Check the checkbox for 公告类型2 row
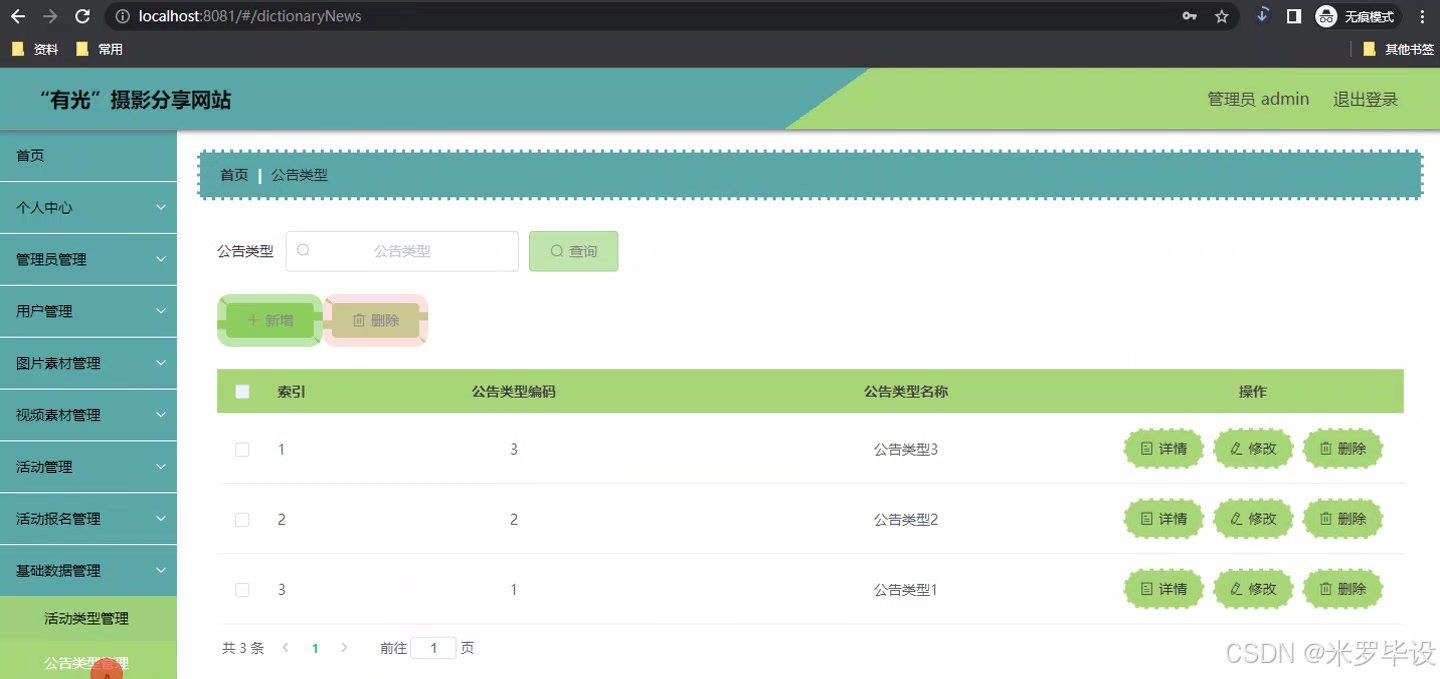The width and height of the screenshot is (1440, 679). (x=242, y=520)
